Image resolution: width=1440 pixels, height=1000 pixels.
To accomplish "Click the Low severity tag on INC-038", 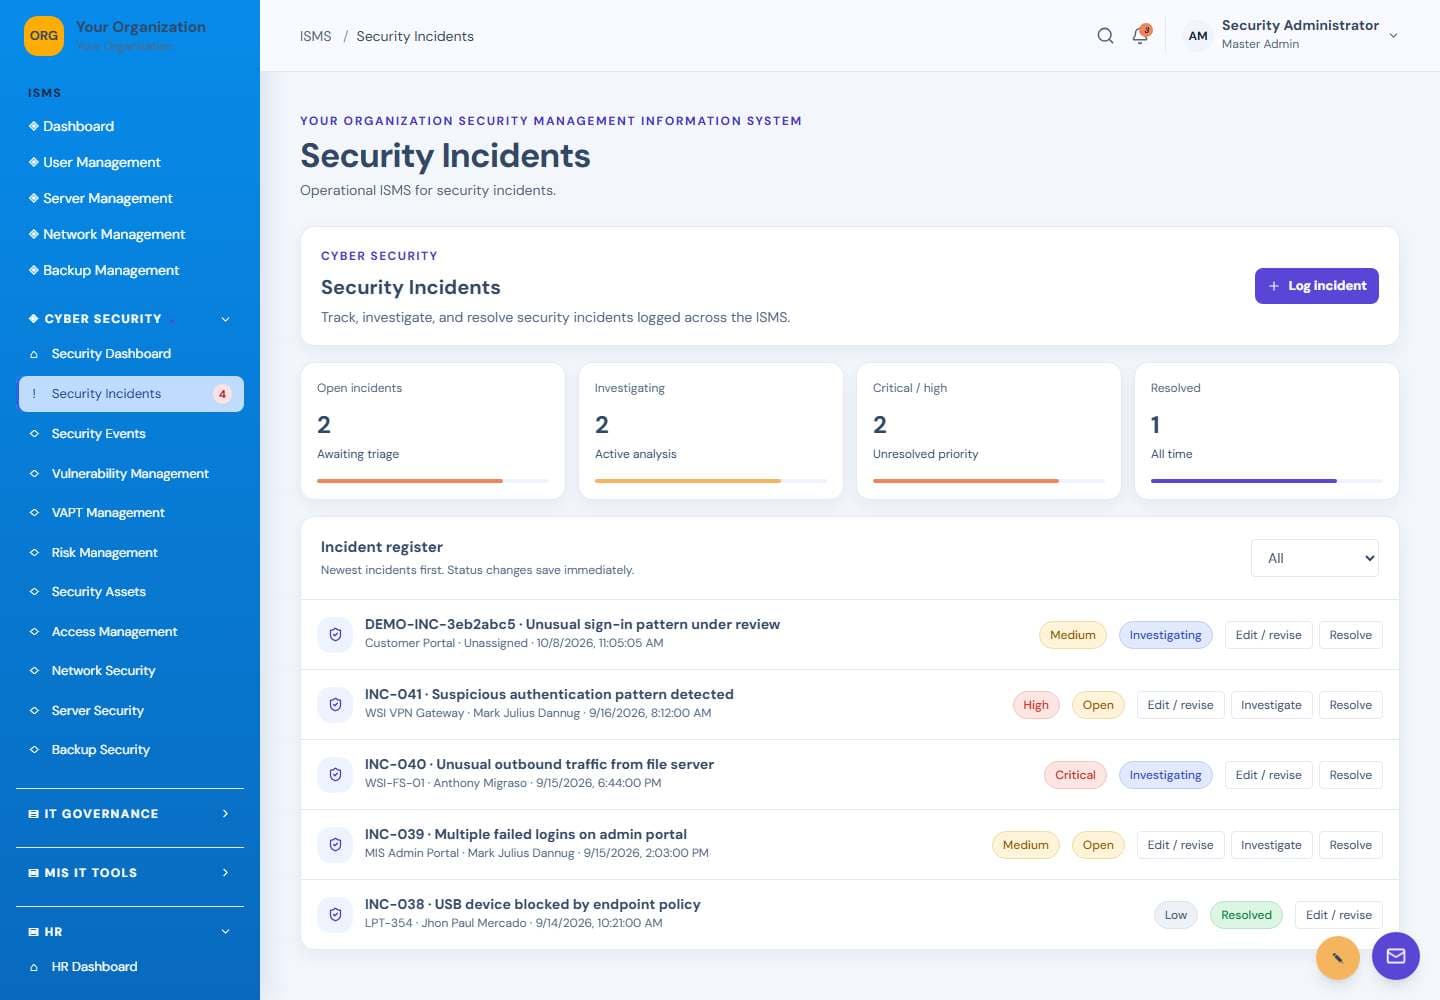I will (1176, 915).
